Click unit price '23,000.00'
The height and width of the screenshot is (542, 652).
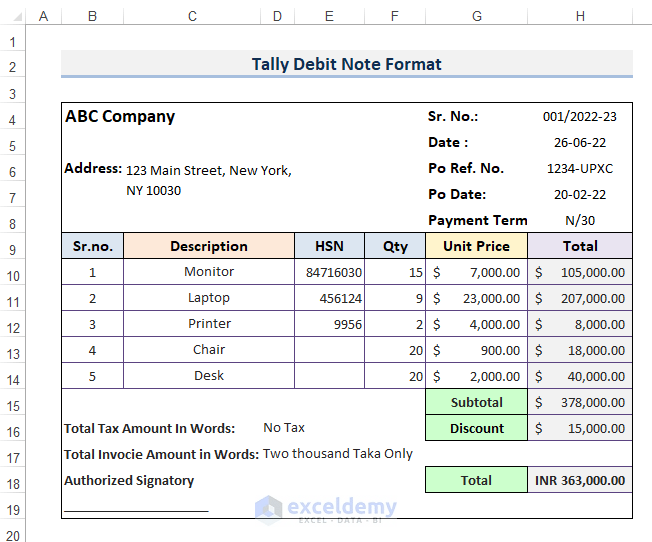[x=491, y=298]
